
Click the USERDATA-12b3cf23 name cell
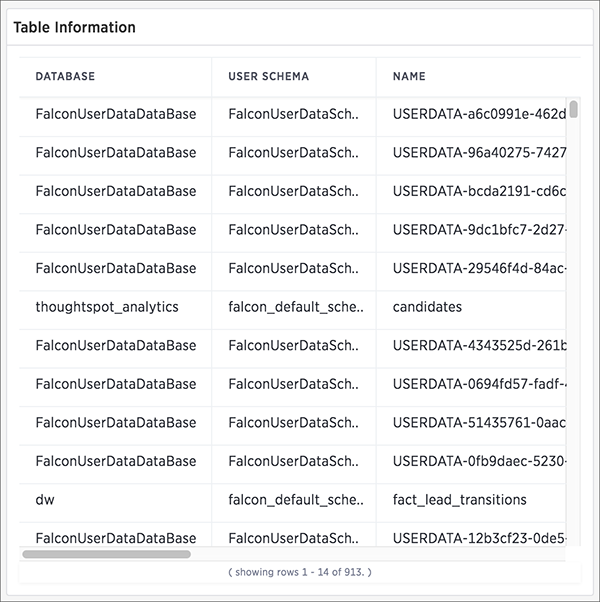pos(479,538)
